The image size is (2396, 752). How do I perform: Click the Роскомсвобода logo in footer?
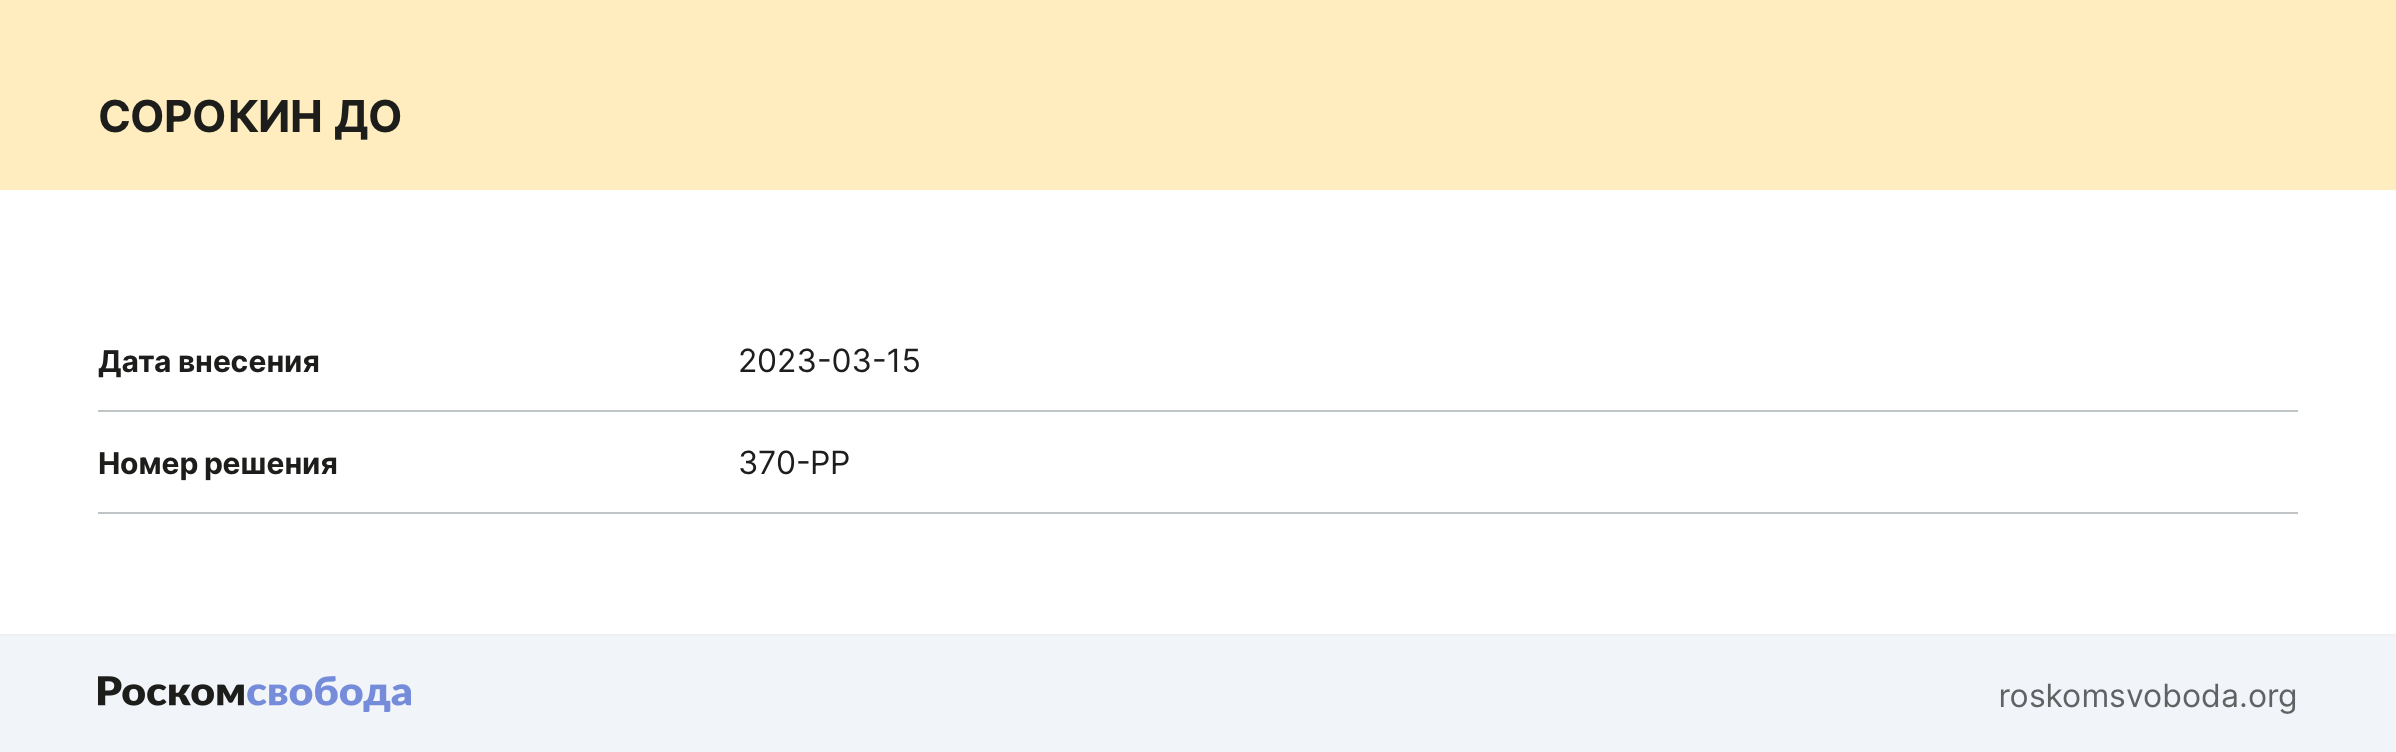pos(254,693)
